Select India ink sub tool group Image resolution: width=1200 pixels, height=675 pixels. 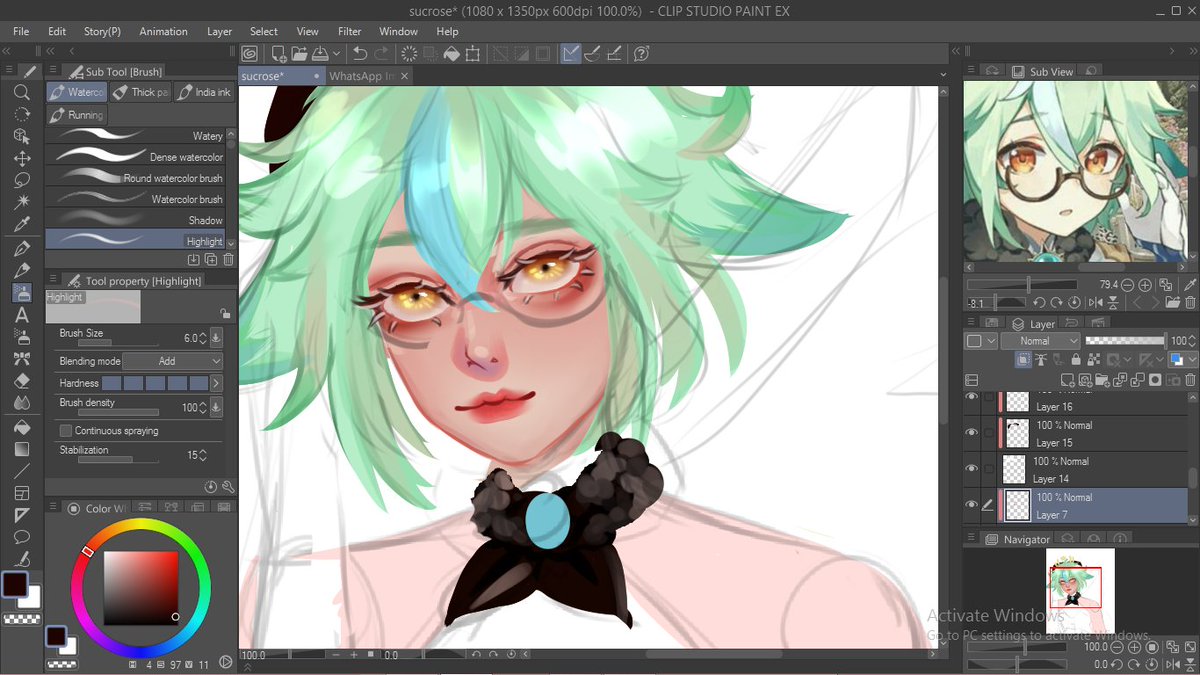203,92
